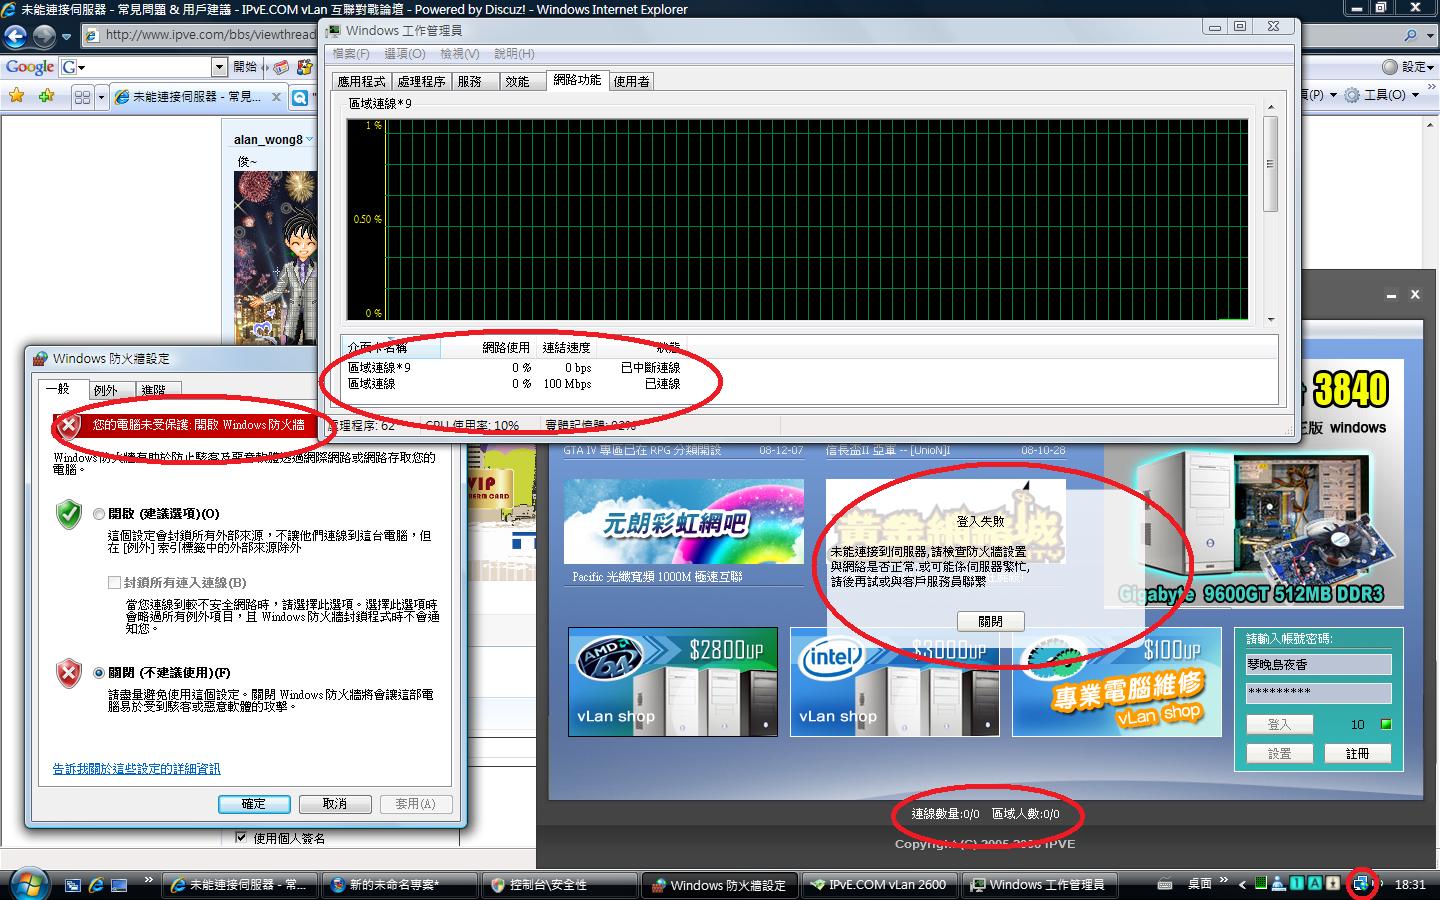
Task: Click the gray circle by 設定 in Google toolbar
Action: [1390, 67]
